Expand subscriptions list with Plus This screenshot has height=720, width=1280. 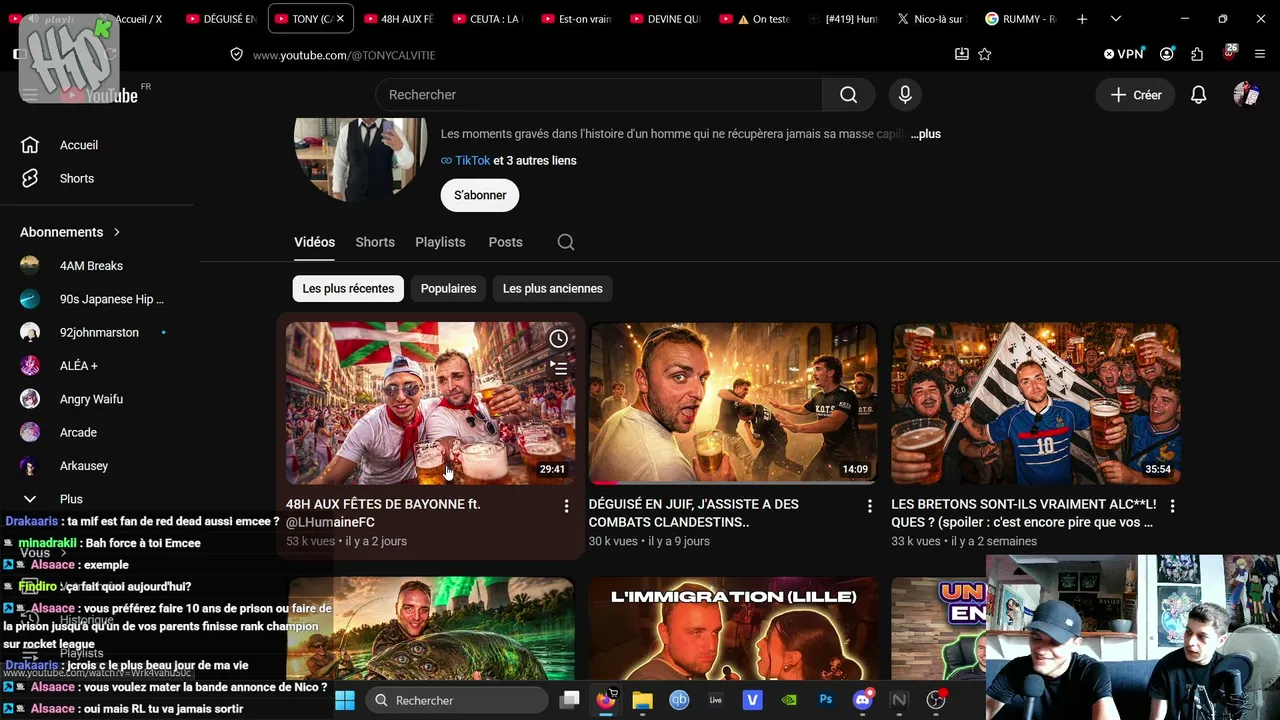click(70, 499)
